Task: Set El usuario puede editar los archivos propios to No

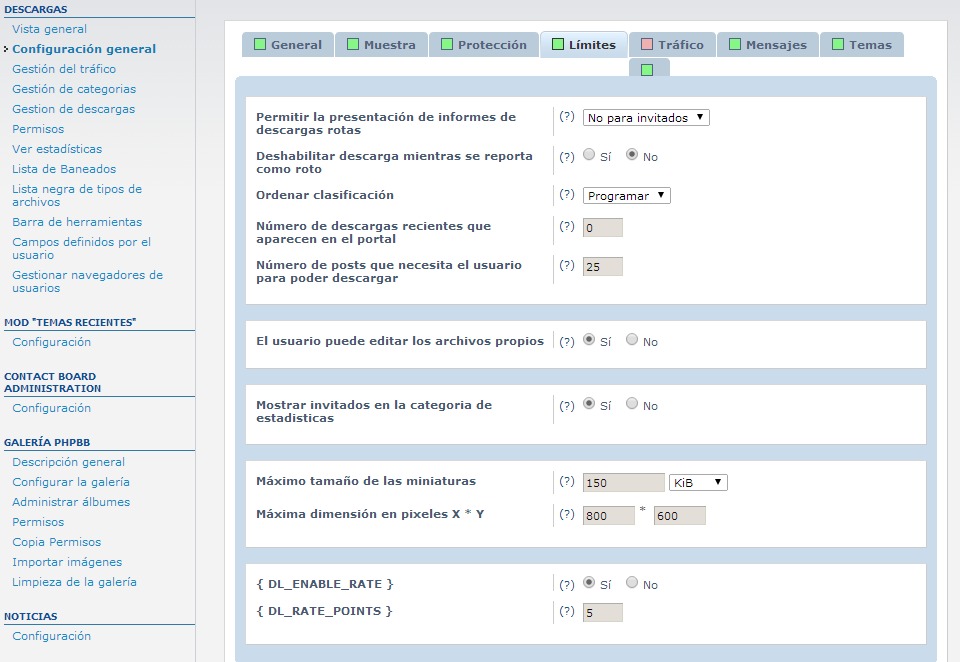Action: pyautogui.click(x=631, y=340)
